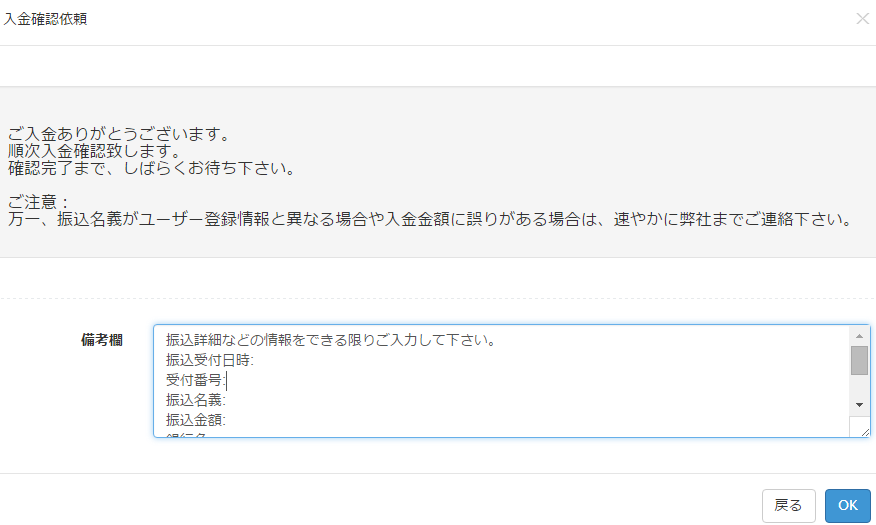This screenshot has width=876, height=525.
Task: Click the first instruction line in 備考欄 textarea
Action: [x=331, y=340]
